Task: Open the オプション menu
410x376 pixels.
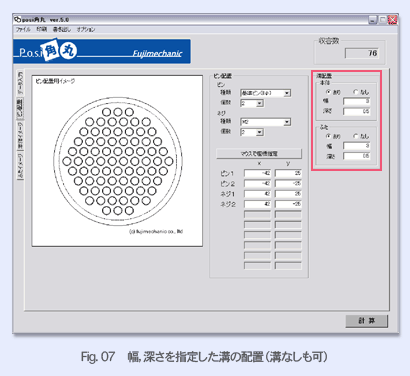Action: [x=86, y=29]
